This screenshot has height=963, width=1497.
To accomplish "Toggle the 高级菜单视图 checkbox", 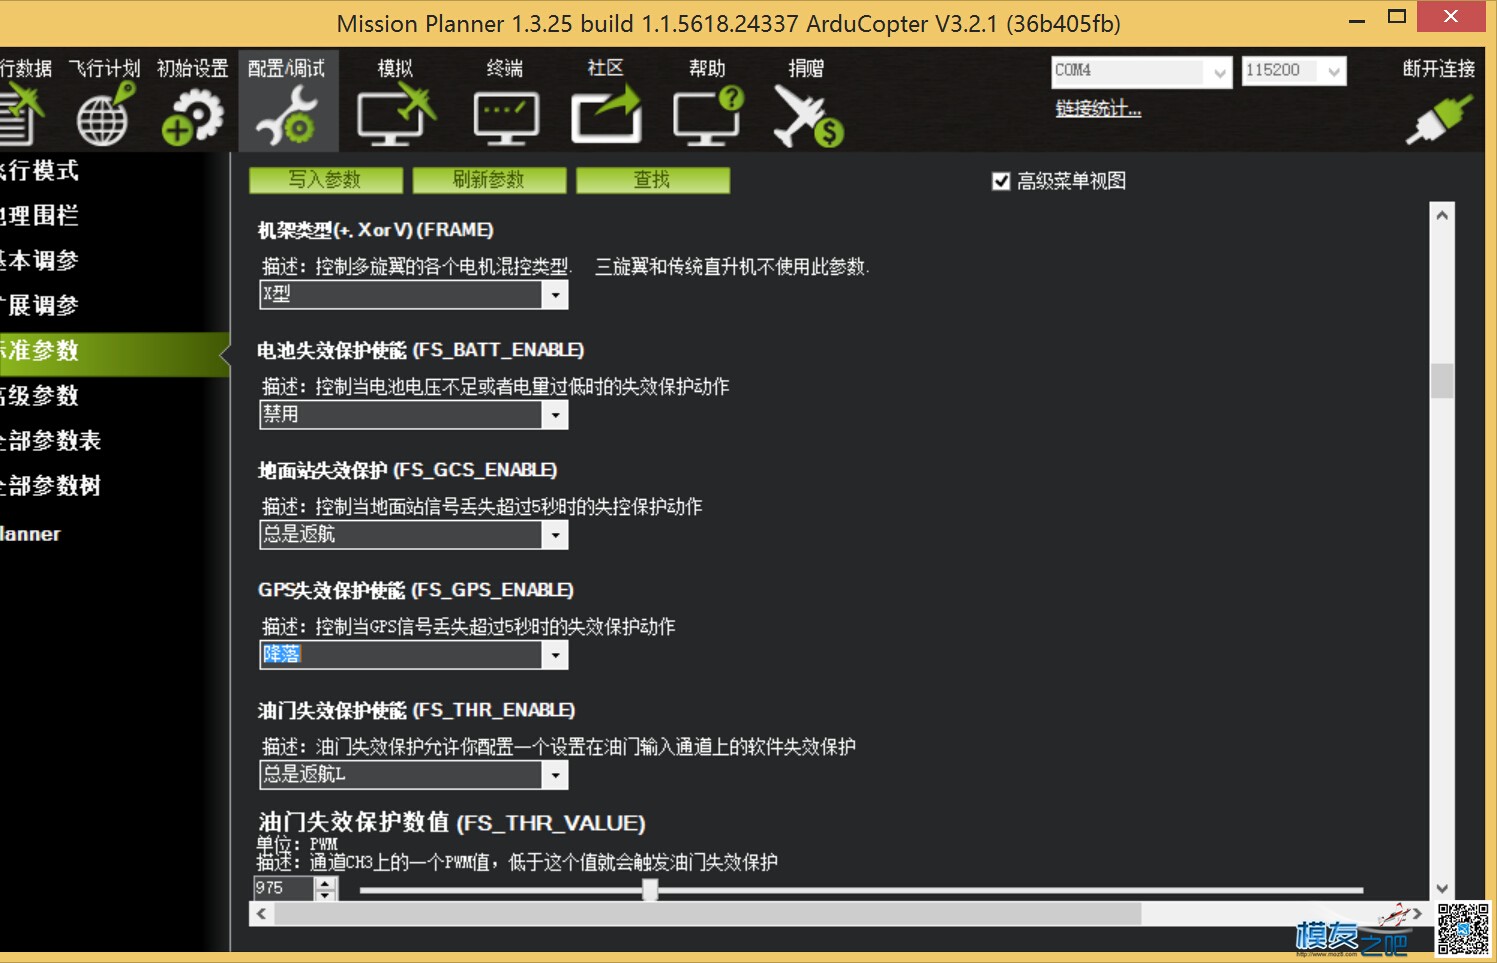I will (1001, 181).
